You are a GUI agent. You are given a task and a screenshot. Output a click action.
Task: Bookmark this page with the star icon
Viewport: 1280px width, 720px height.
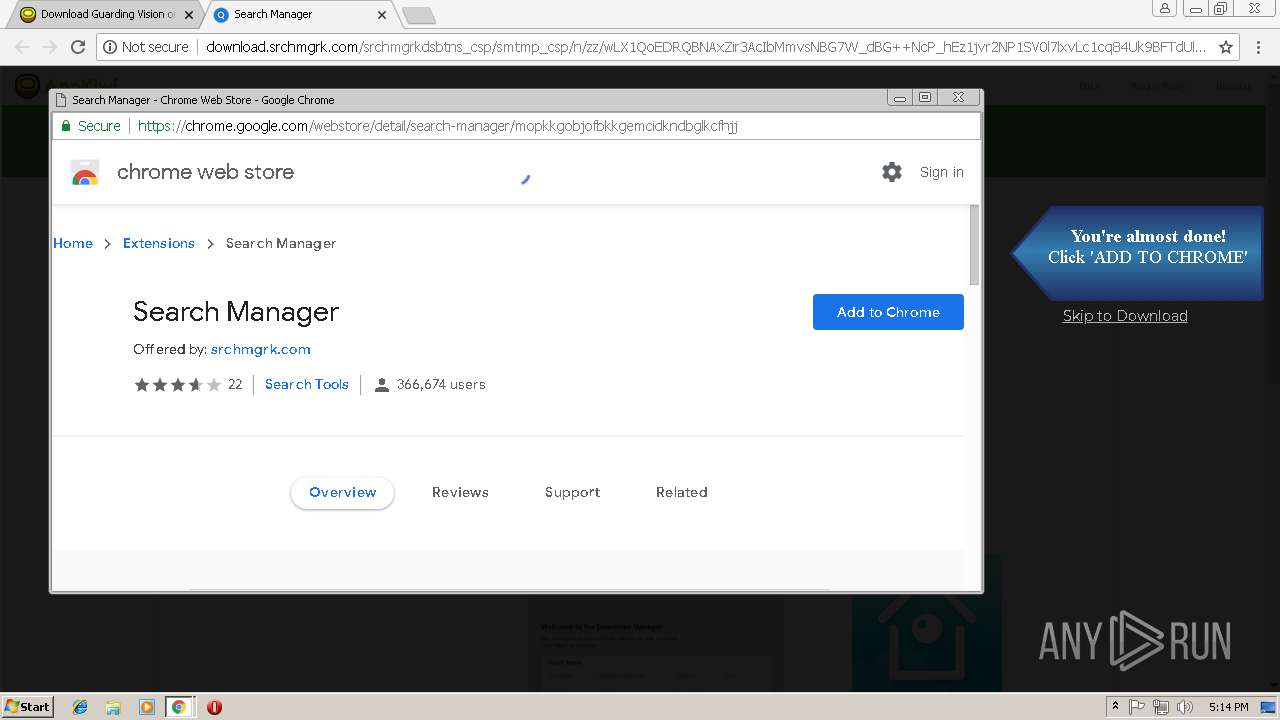1226,47
